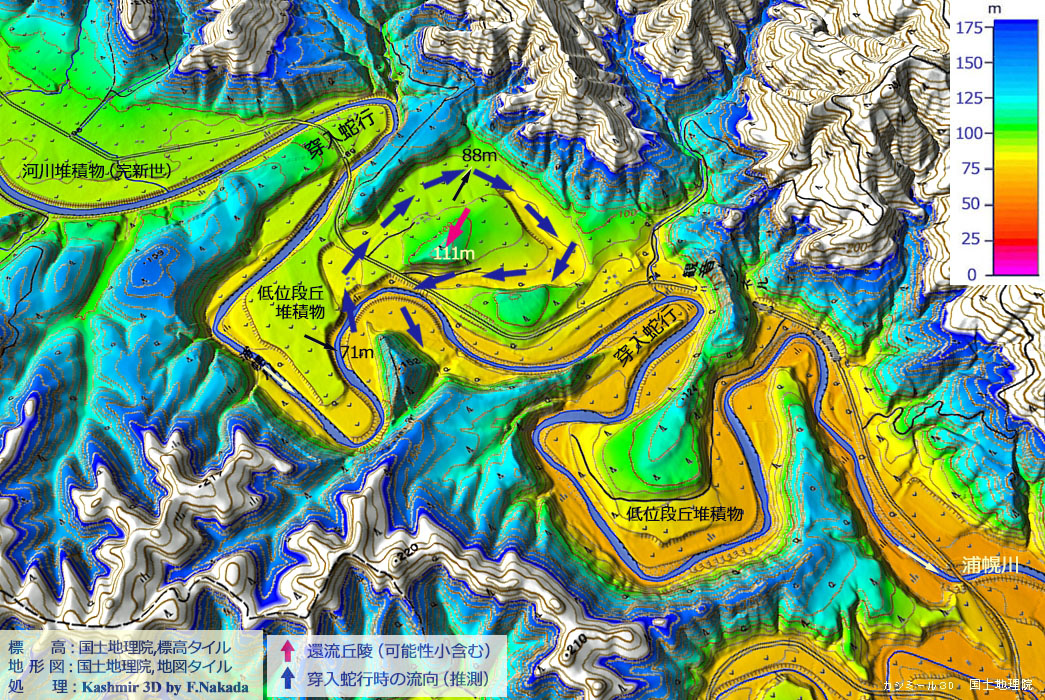1045x700 pixels.
Task: Click the blue arrow icon in the legend
Action: click(287, 676)
